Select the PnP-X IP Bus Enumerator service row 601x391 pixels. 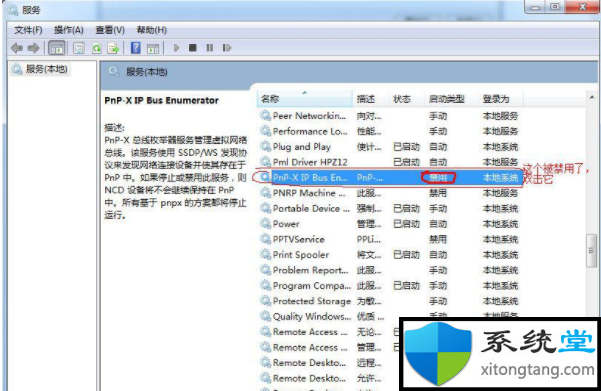[389, 177]
